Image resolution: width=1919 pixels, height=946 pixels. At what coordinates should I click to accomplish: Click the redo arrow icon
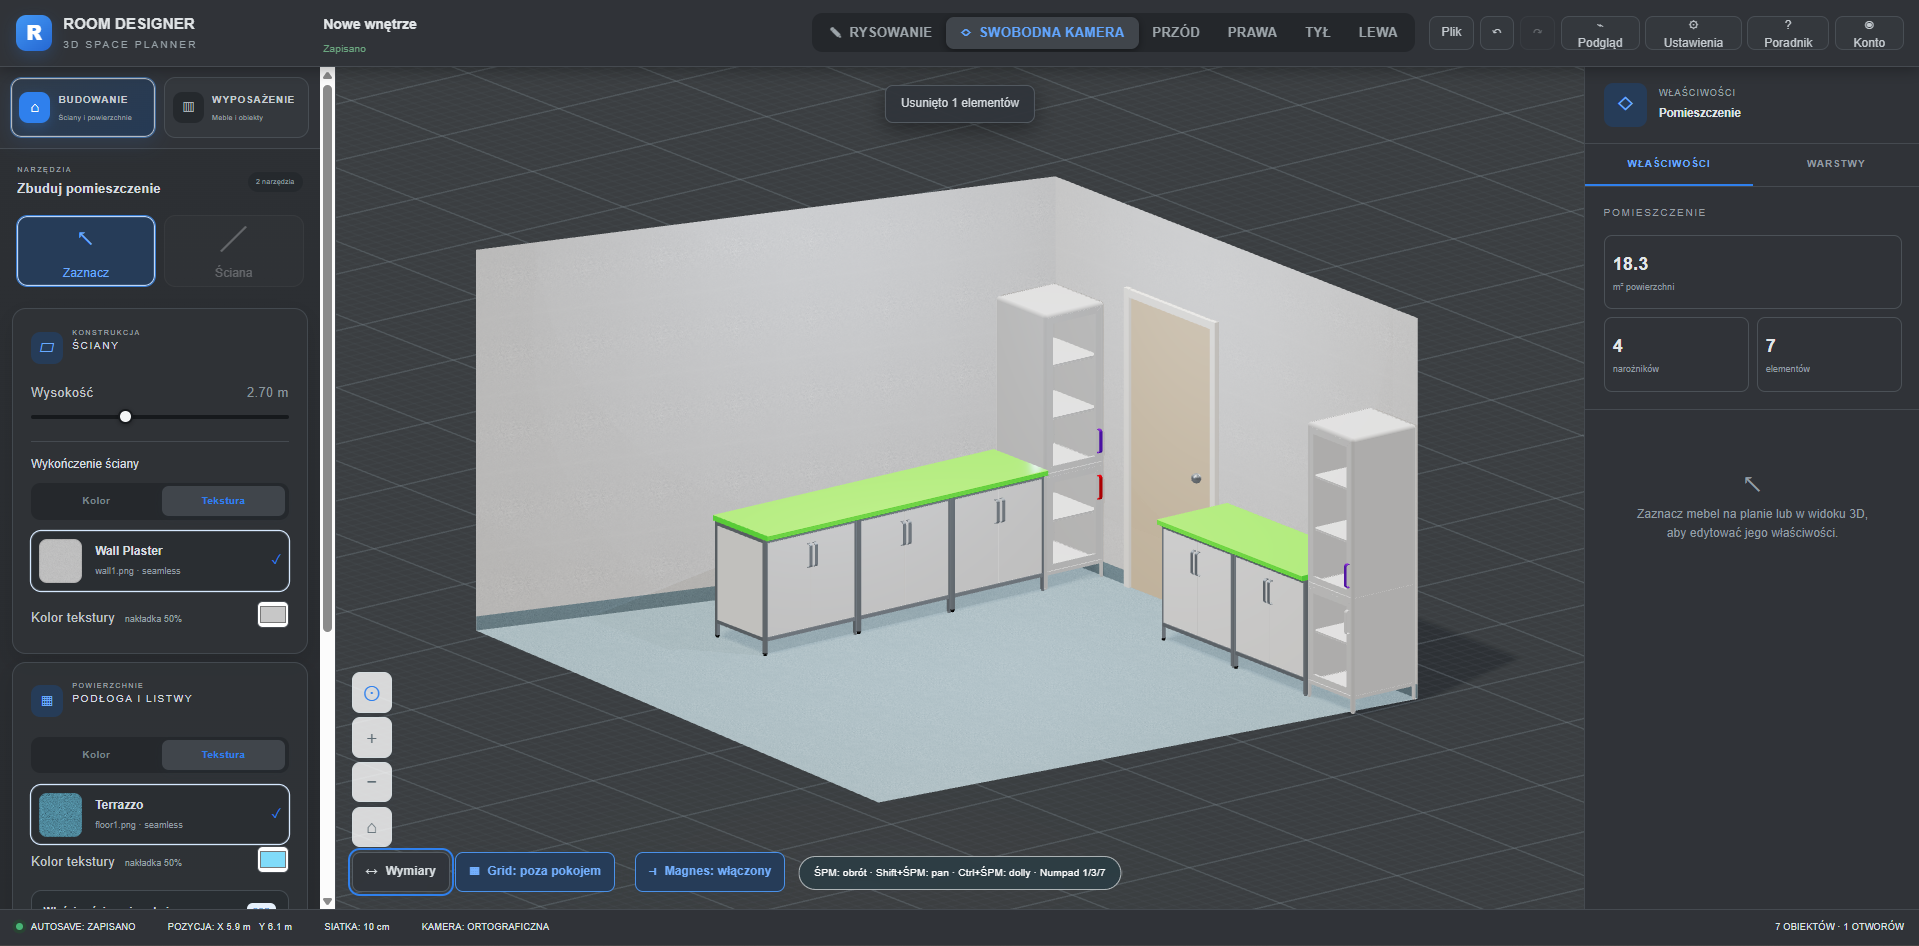(1537, 32)
